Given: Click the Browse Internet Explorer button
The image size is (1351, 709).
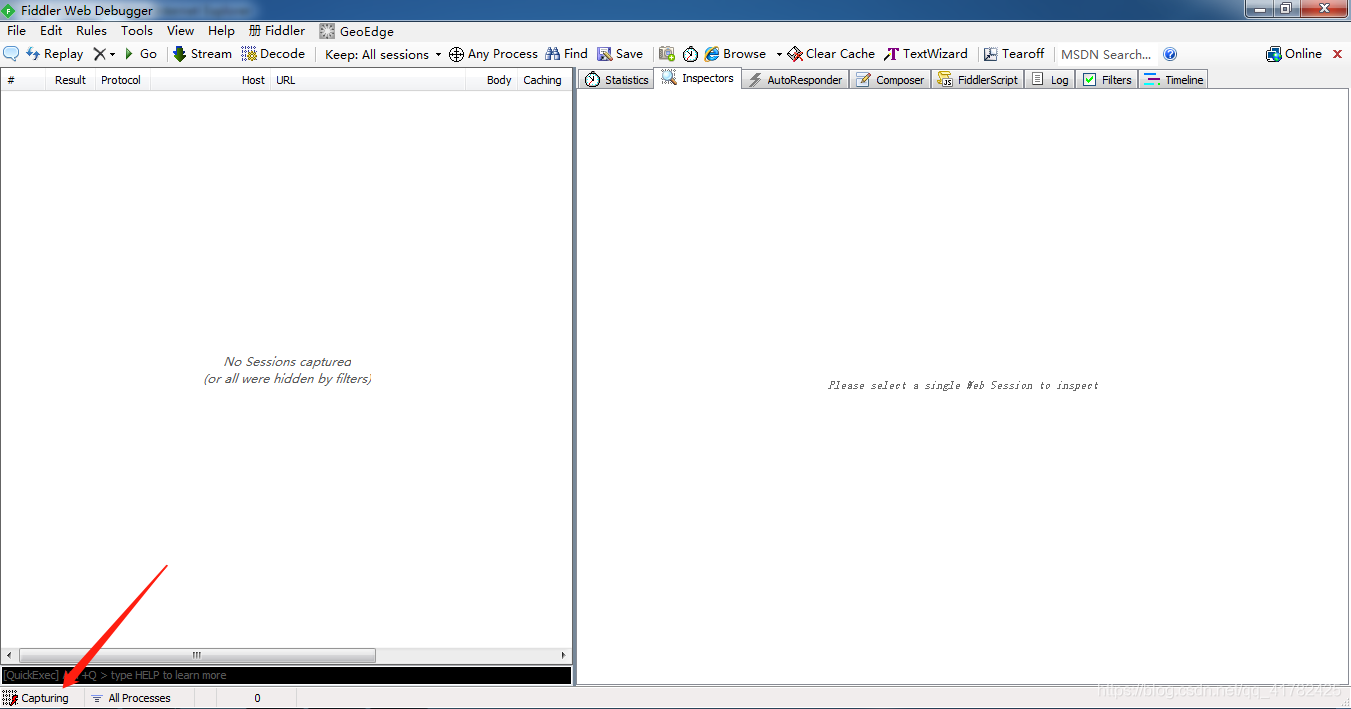Looking at the screenshot, I should (x=735, y=54).
